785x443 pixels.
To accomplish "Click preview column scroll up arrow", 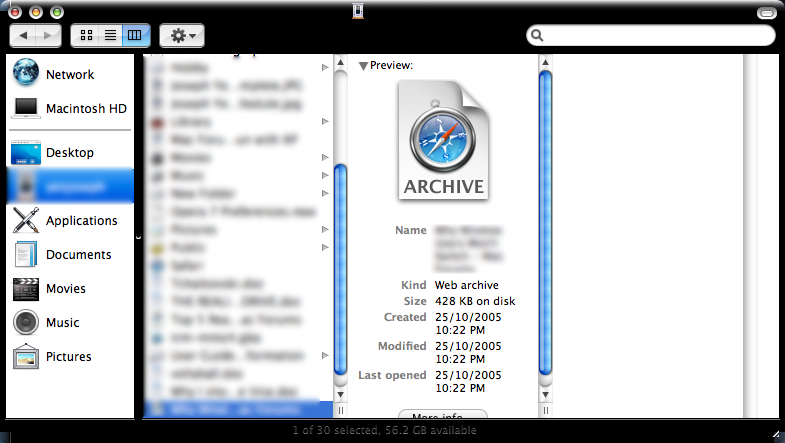I will pyautogui.click(x=546, y=63).
